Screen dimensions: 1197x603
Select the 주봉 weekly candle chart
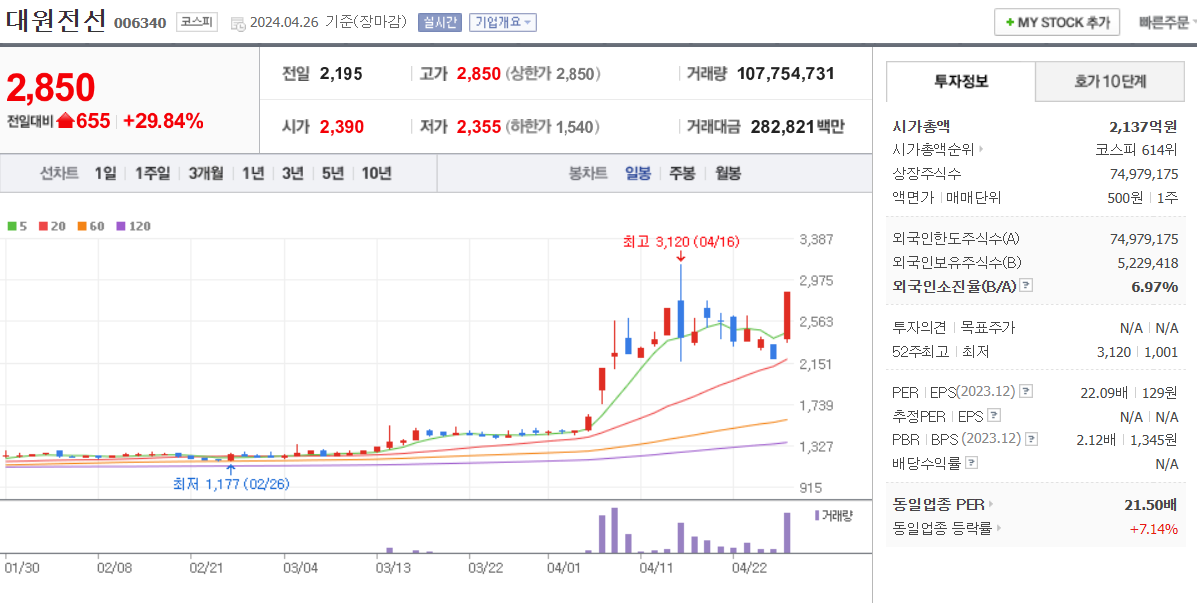pos(682,173)
